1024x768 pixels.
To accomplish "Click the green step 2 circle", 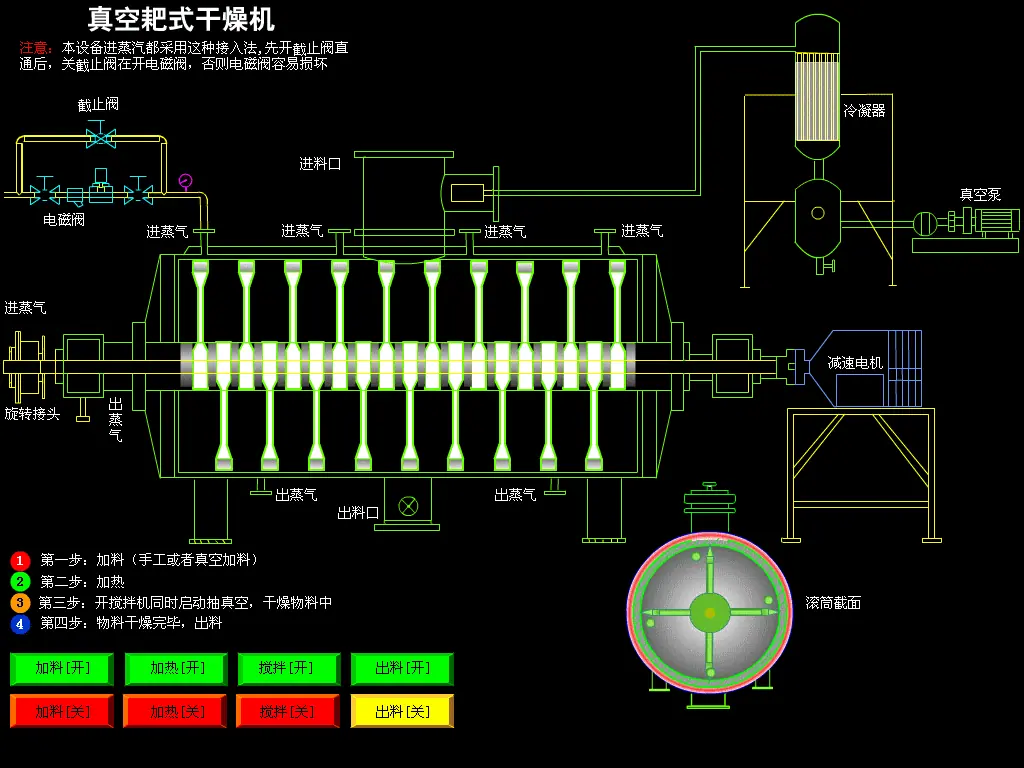I will tap(20, 581).
